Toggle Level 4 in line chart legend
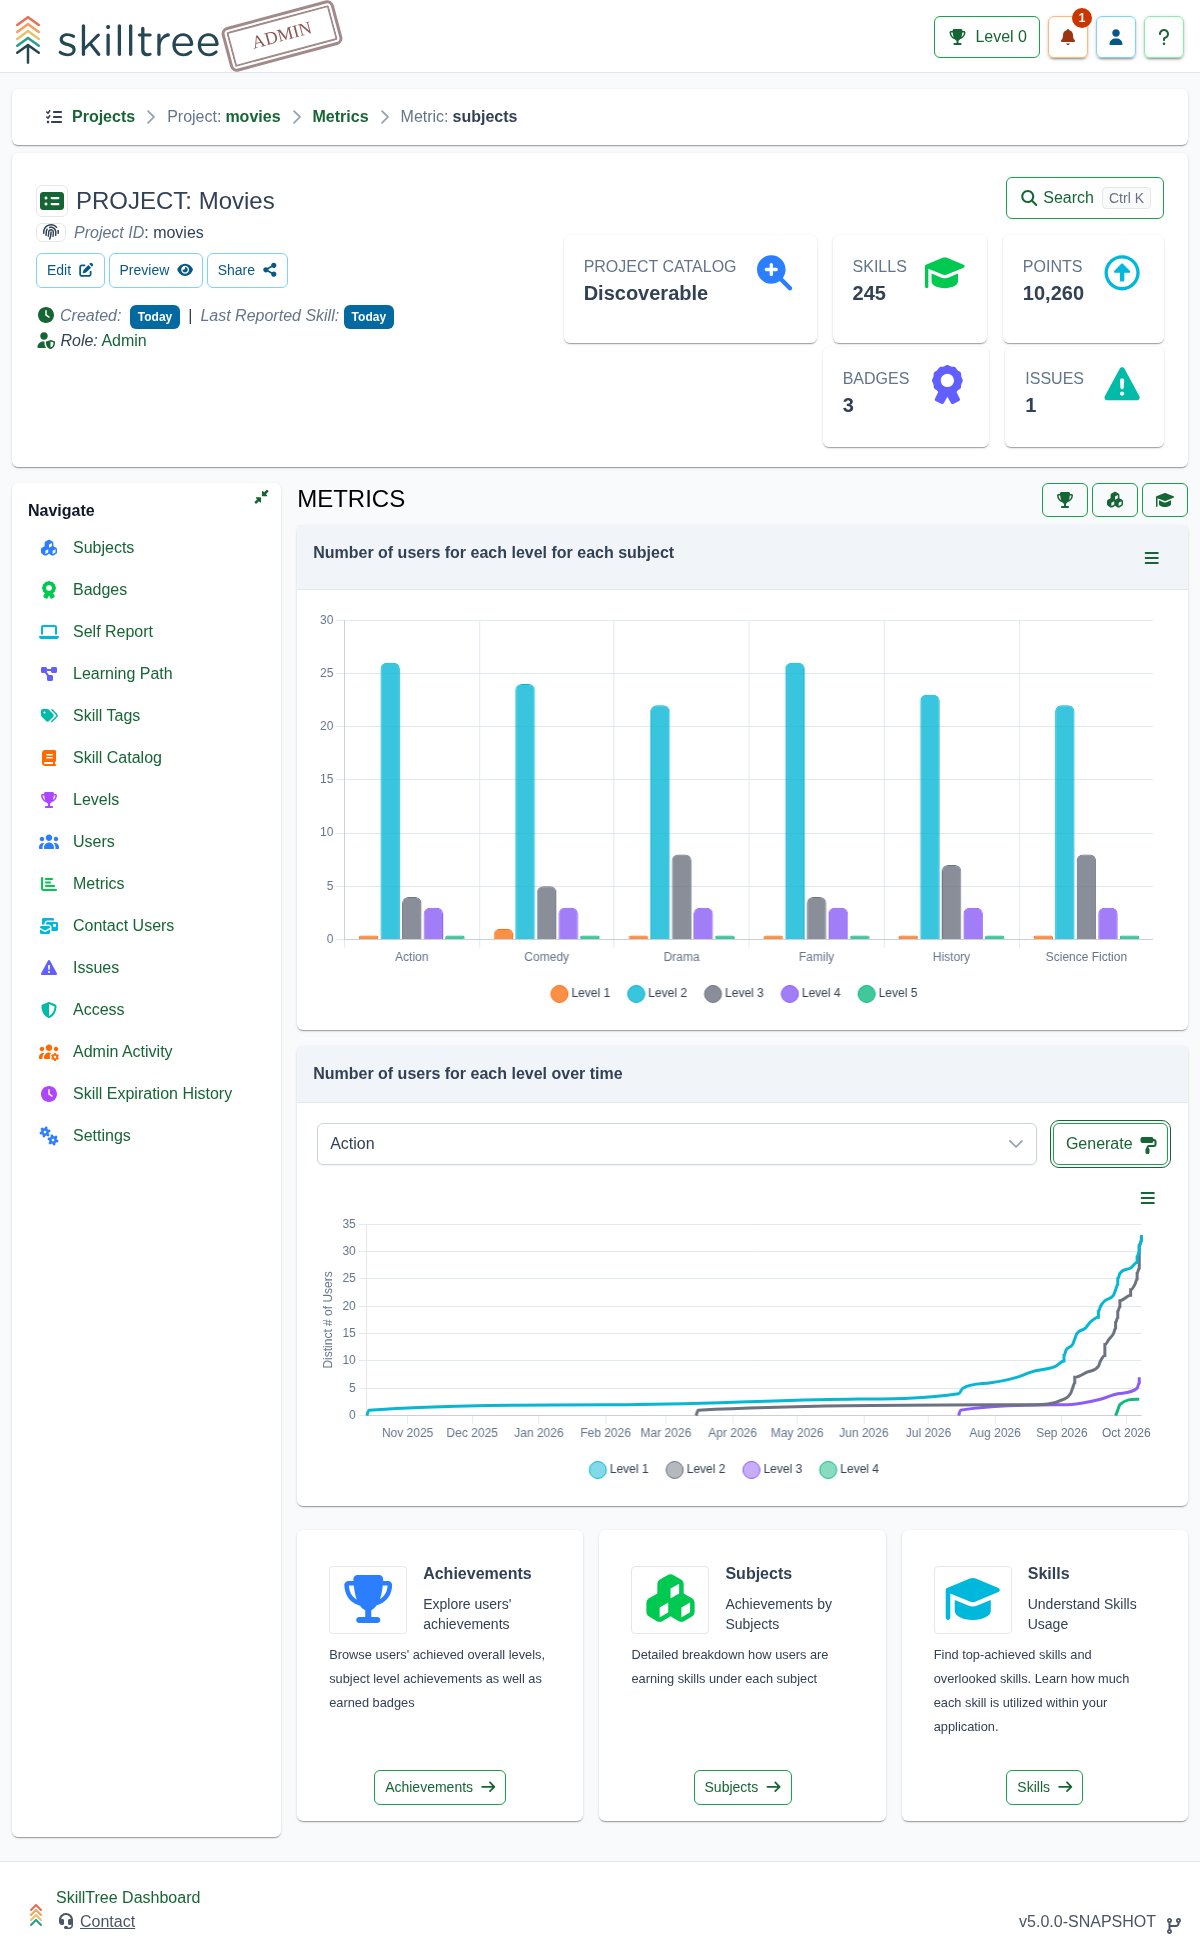 tap(849, 1469)
